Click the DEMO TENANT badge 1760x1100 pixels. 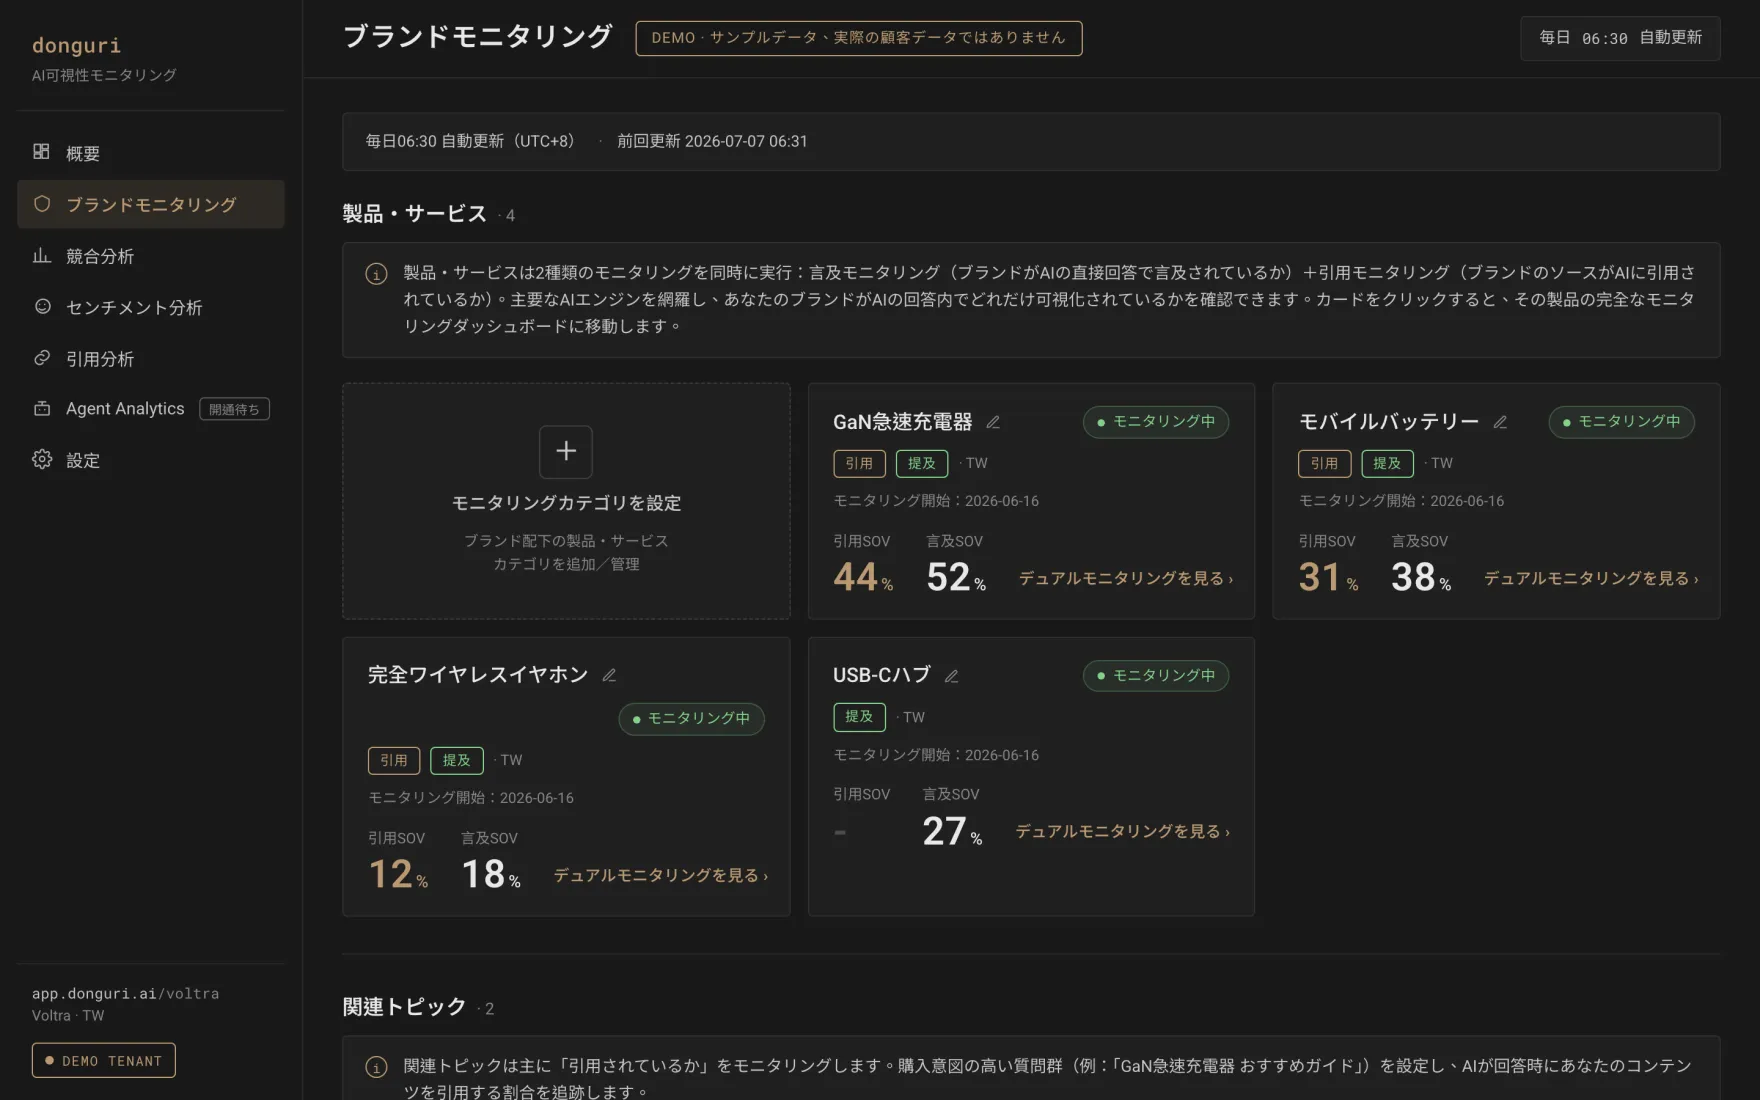pos(104,1061)
